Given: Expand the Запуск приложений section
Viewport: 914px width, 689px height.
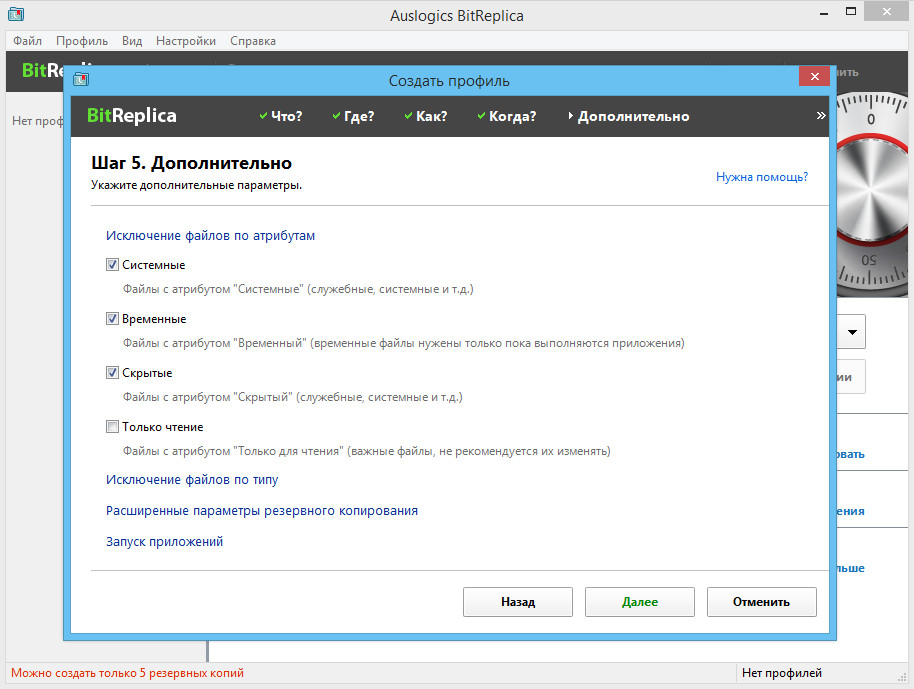Looking at the screenshot, I should pyautogui.click(x=164, y=542).
